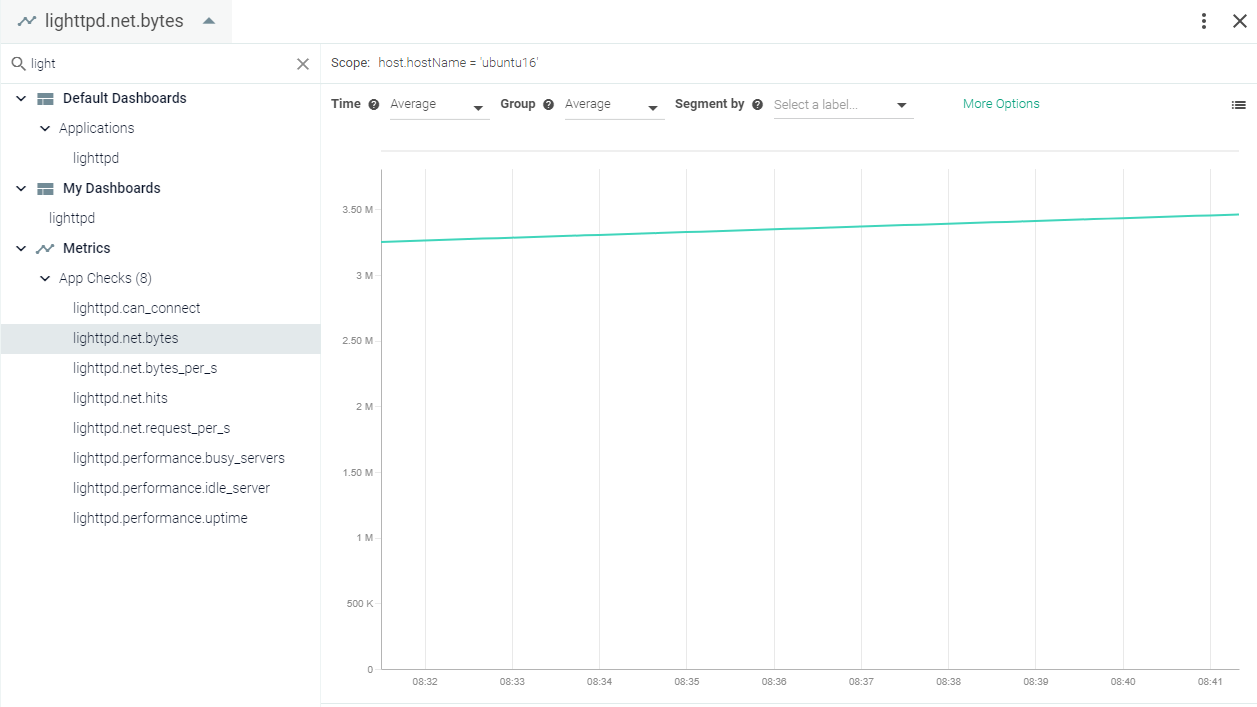Open the three-dot more options menu

point(1204,21)
